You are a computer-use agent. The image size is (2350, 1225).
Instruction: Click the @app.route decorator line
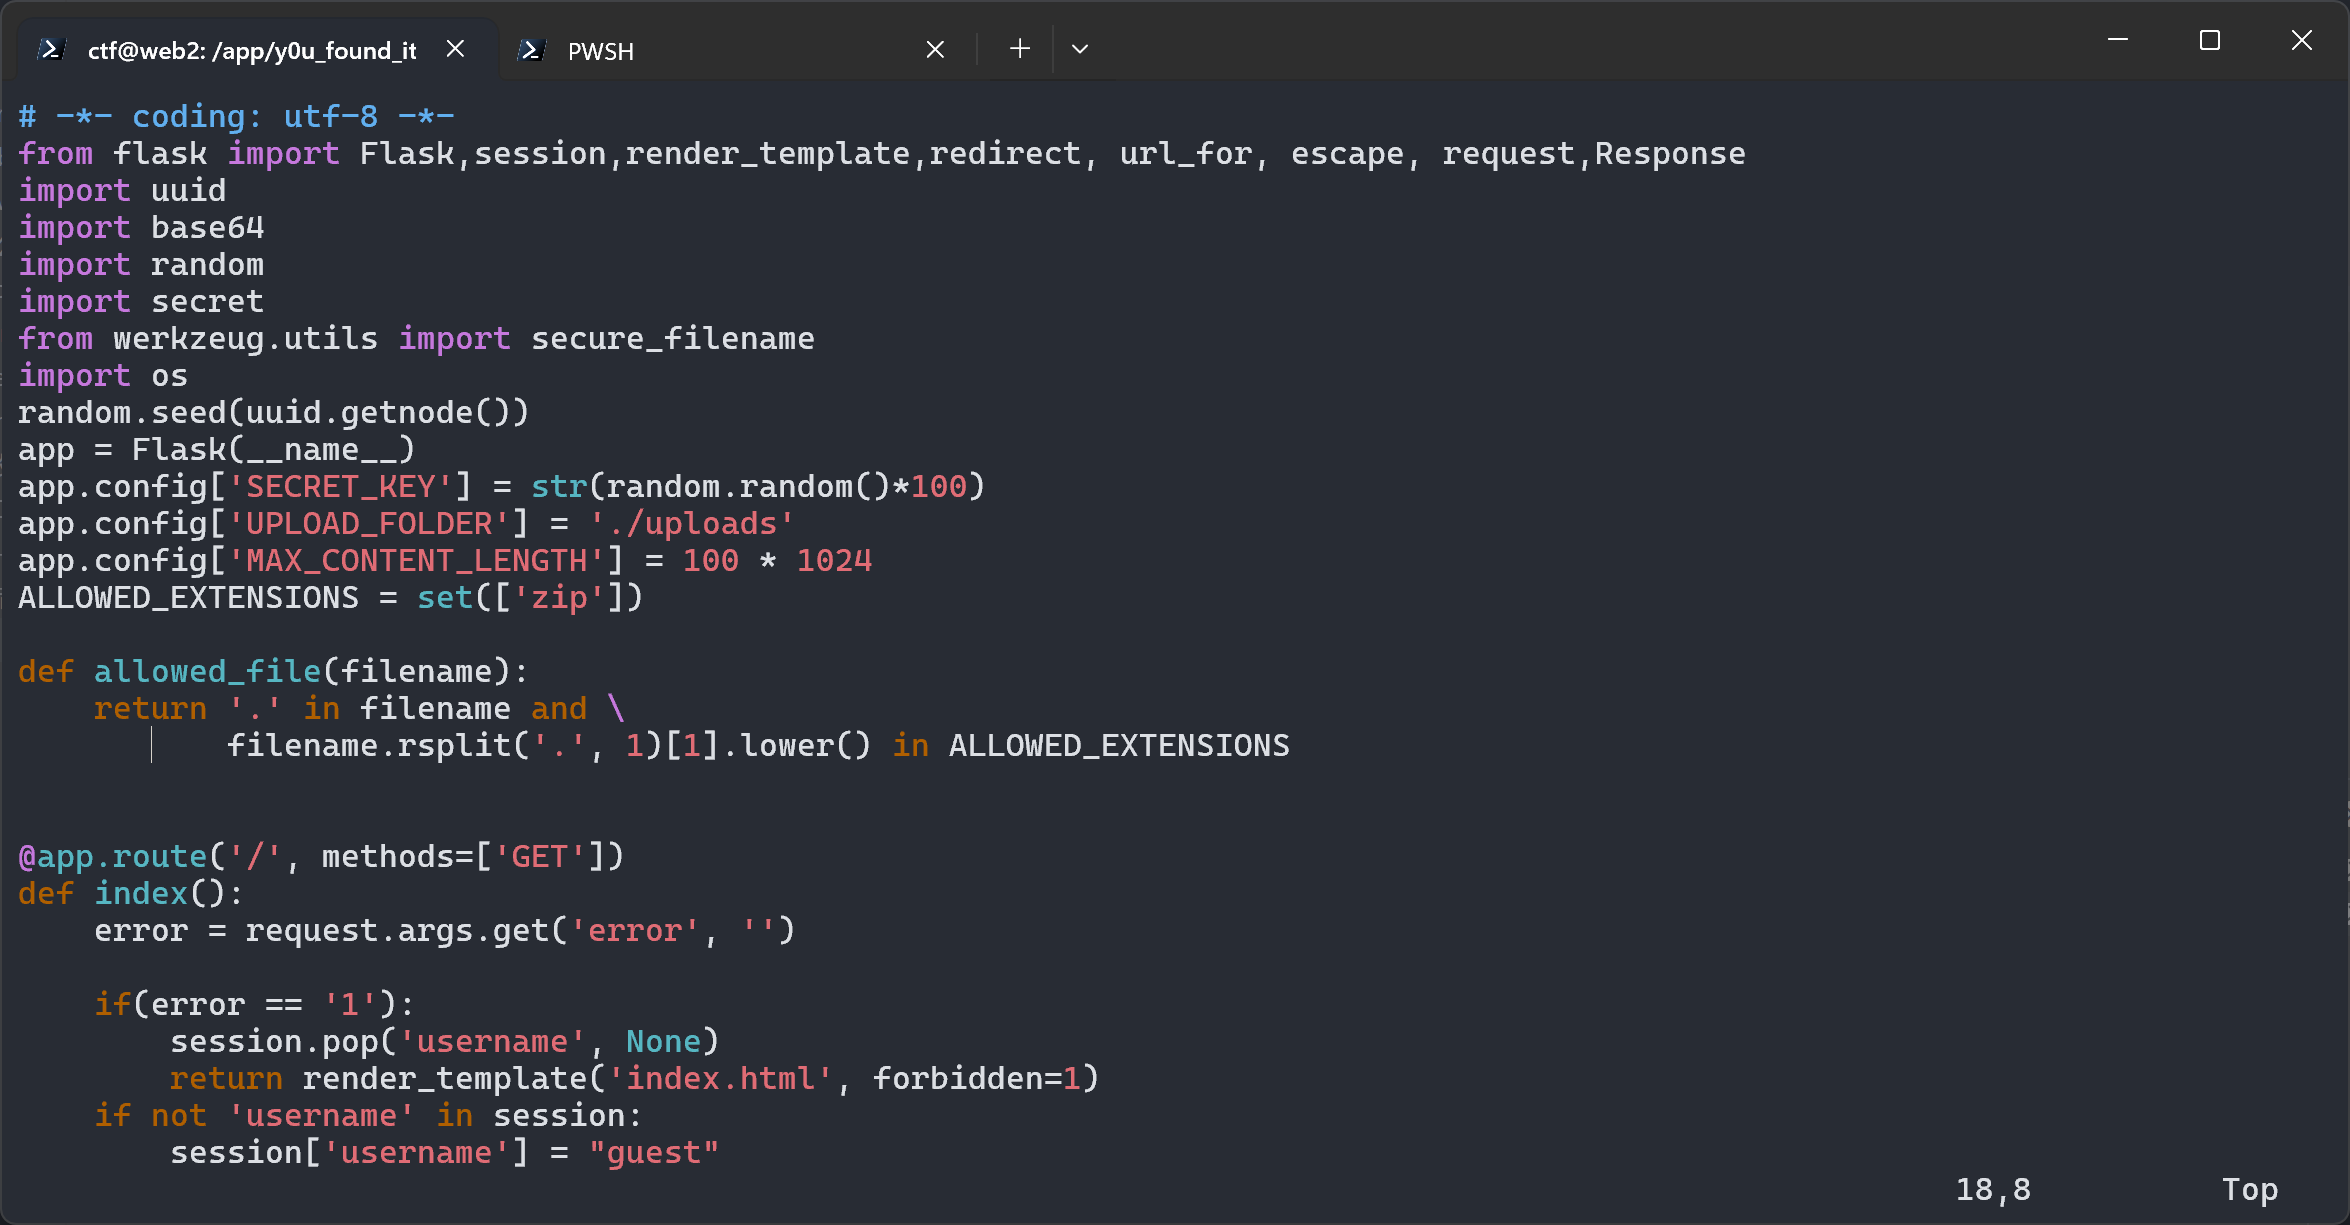pyautogui.click(x=321, y=857)
